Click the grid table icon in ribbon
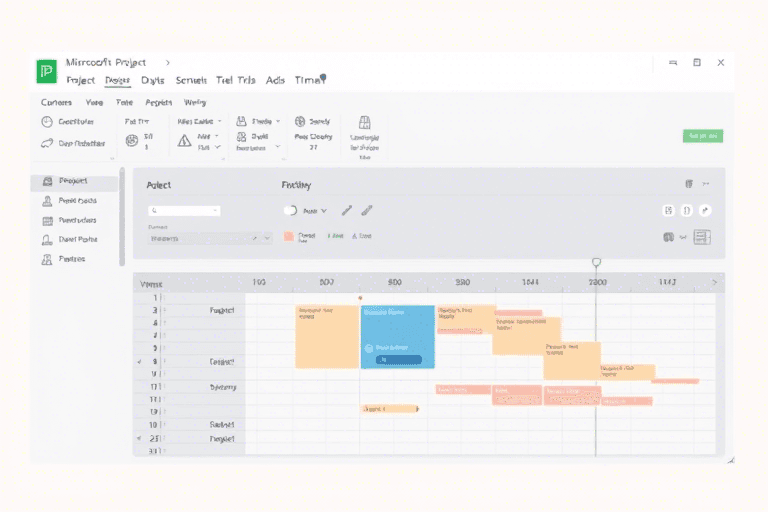The height and width of the screenshot is (512, 768). 364,122
